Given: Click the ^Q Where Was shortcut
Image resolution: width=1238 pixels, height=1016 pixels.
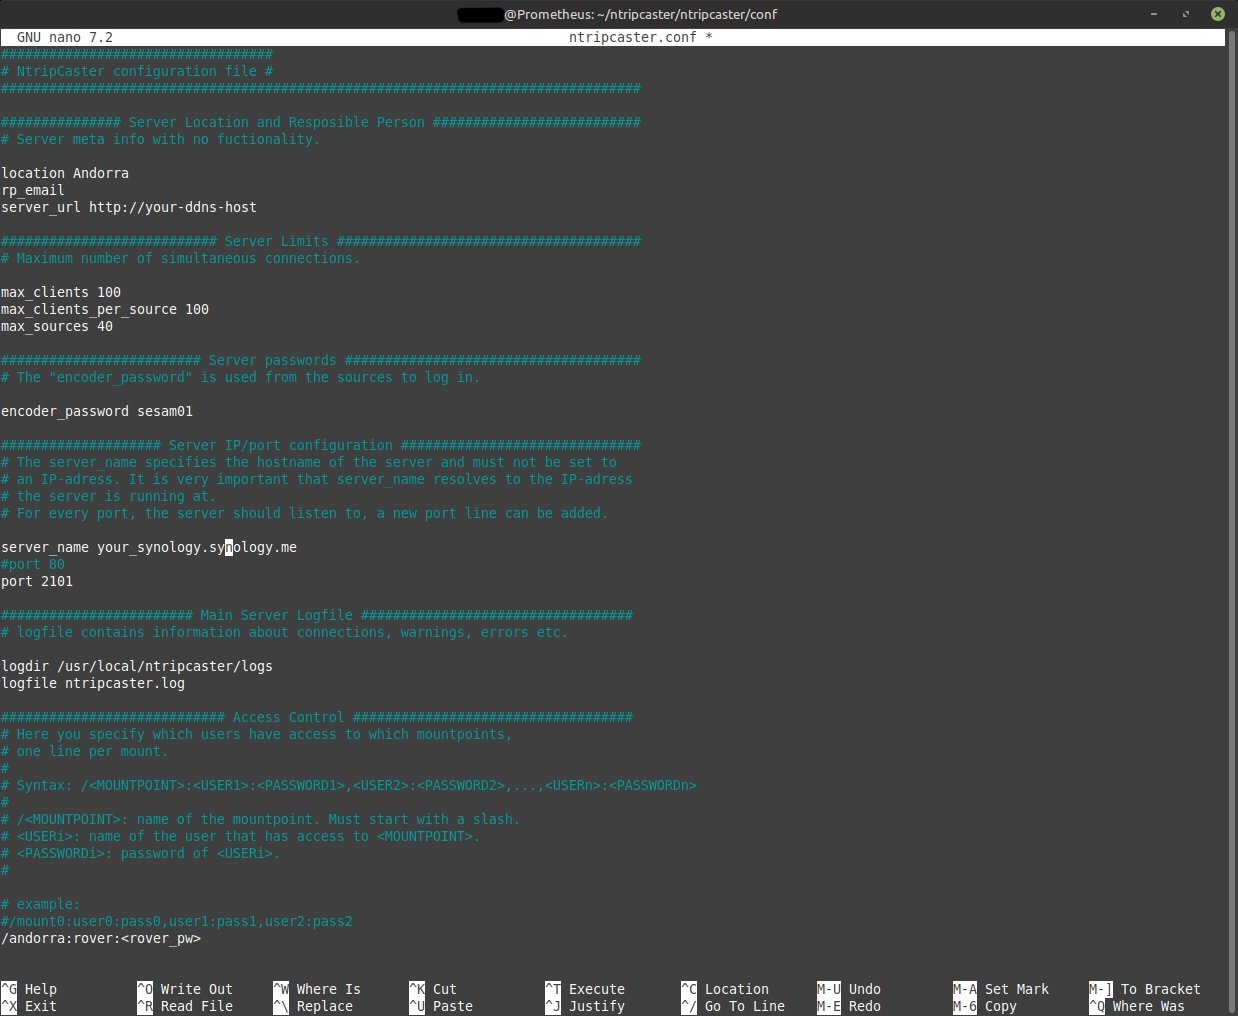Looking at the screenshot, I should [x=1137, y=1006].
